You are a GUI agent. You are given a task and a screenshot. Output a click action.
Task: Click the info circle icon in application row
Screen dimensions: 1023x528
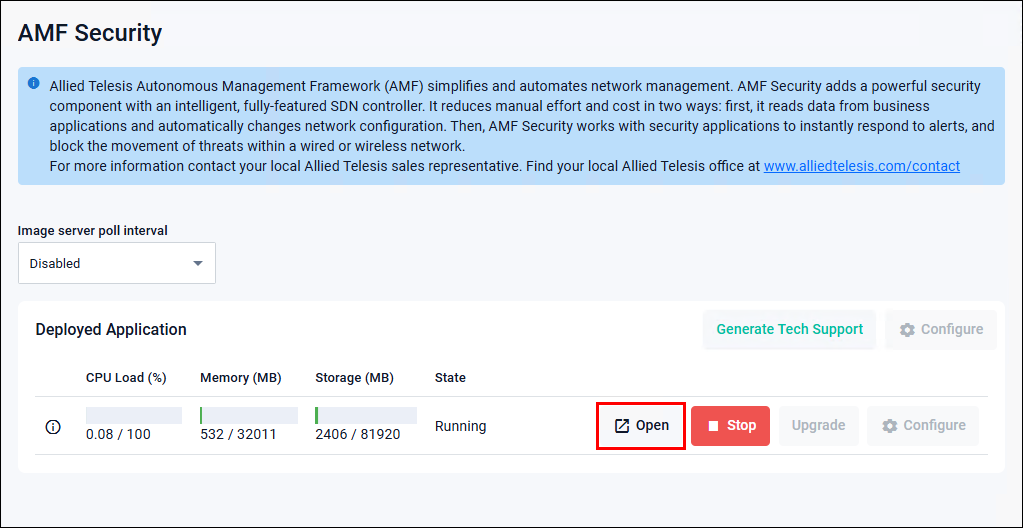[x=54, y=427]
